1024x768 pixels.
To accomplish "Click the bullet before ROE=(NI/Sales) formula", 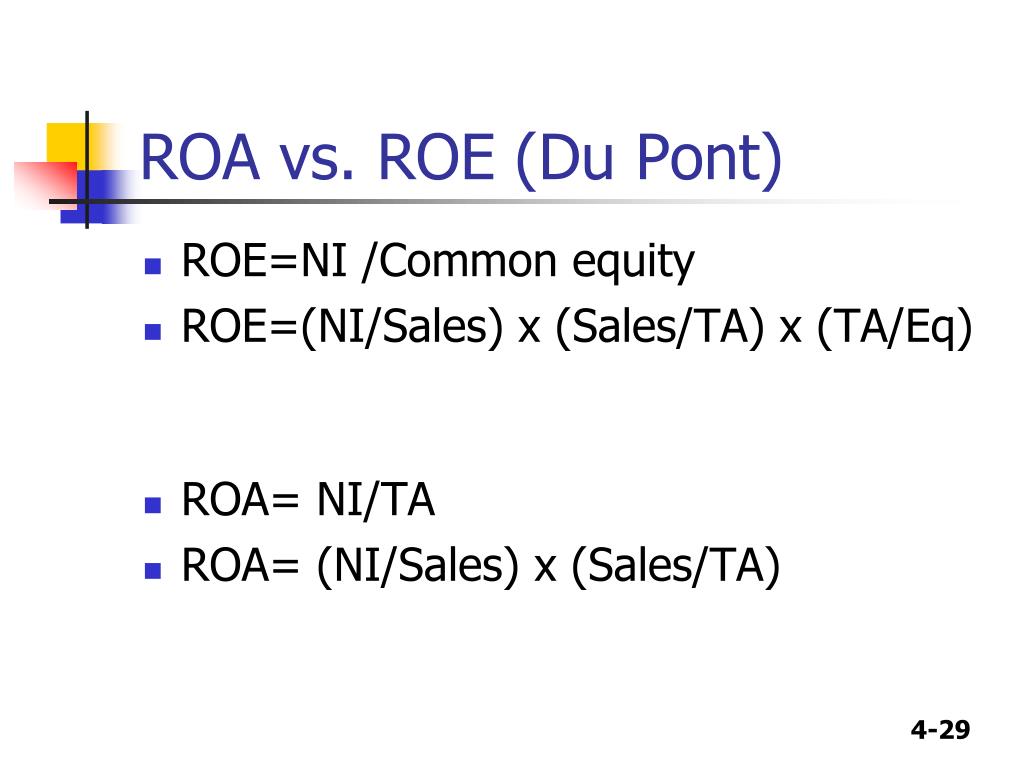I will point(153,332).
